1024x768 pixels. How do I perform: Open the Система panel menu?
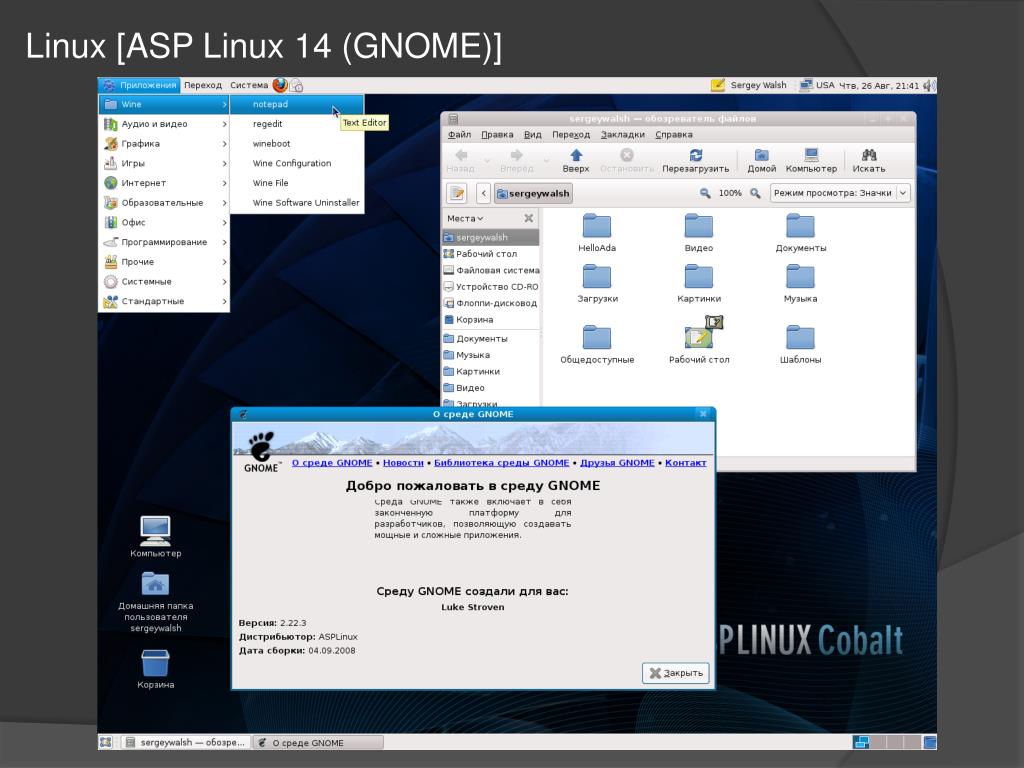pyautogui.click(x=249, y=85)
